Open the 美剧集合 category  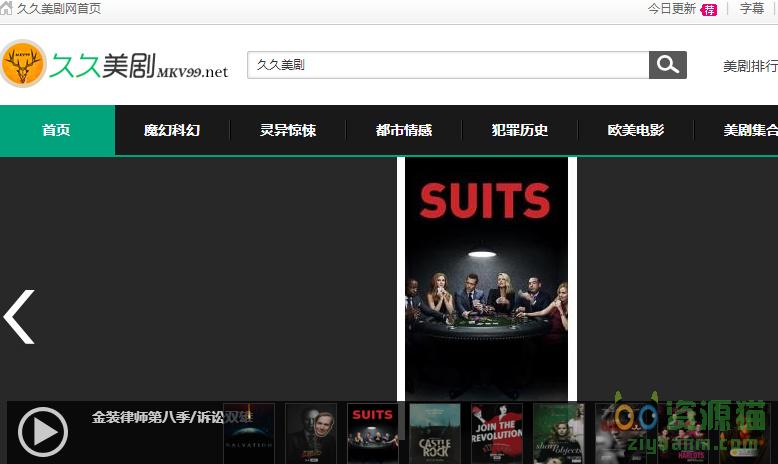pyautogui.click(x=750, y=130)
